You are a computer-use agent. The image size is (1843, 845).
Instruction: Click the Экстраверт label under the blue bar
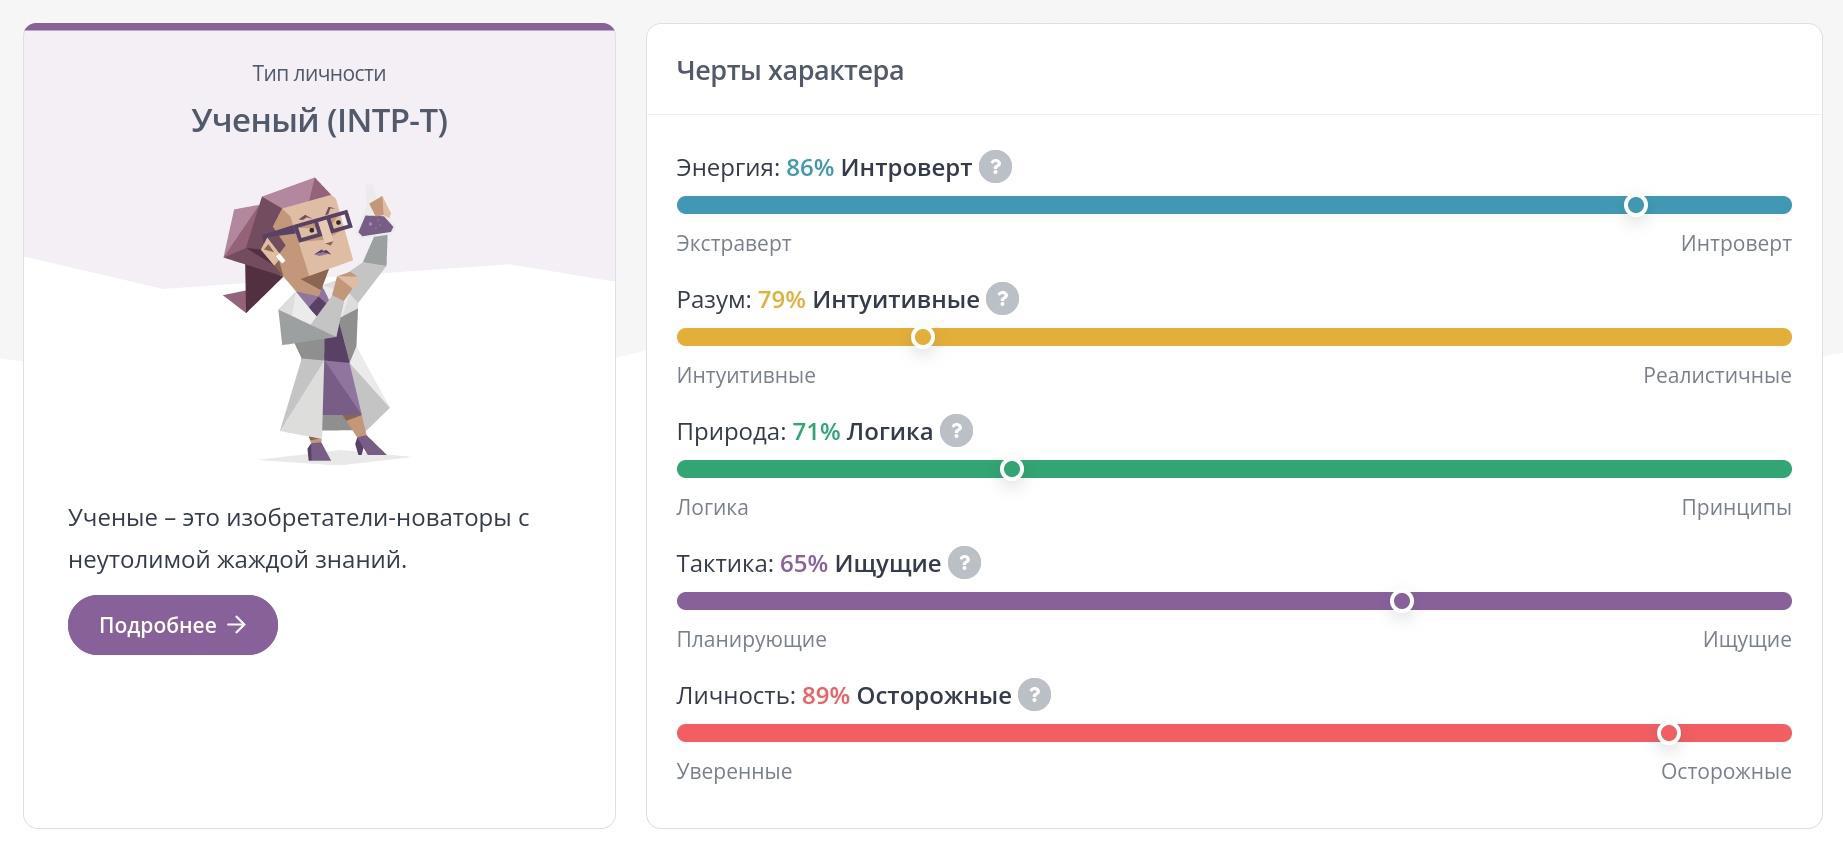(734, 244)
